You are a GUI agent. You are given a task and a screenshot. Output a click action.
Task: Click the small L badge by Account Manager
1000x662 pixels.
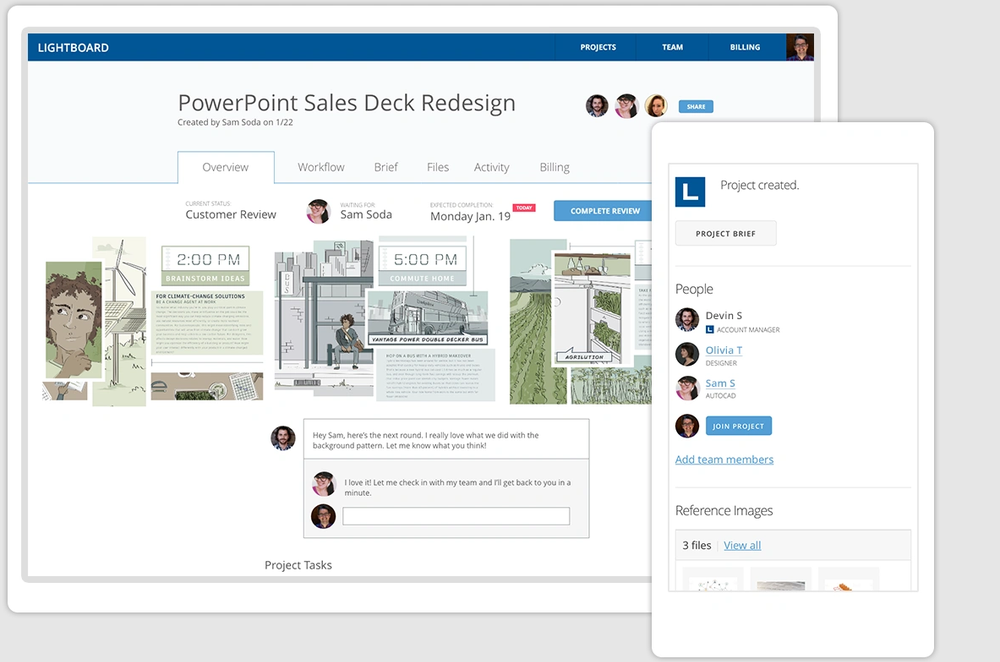point(710,330)
